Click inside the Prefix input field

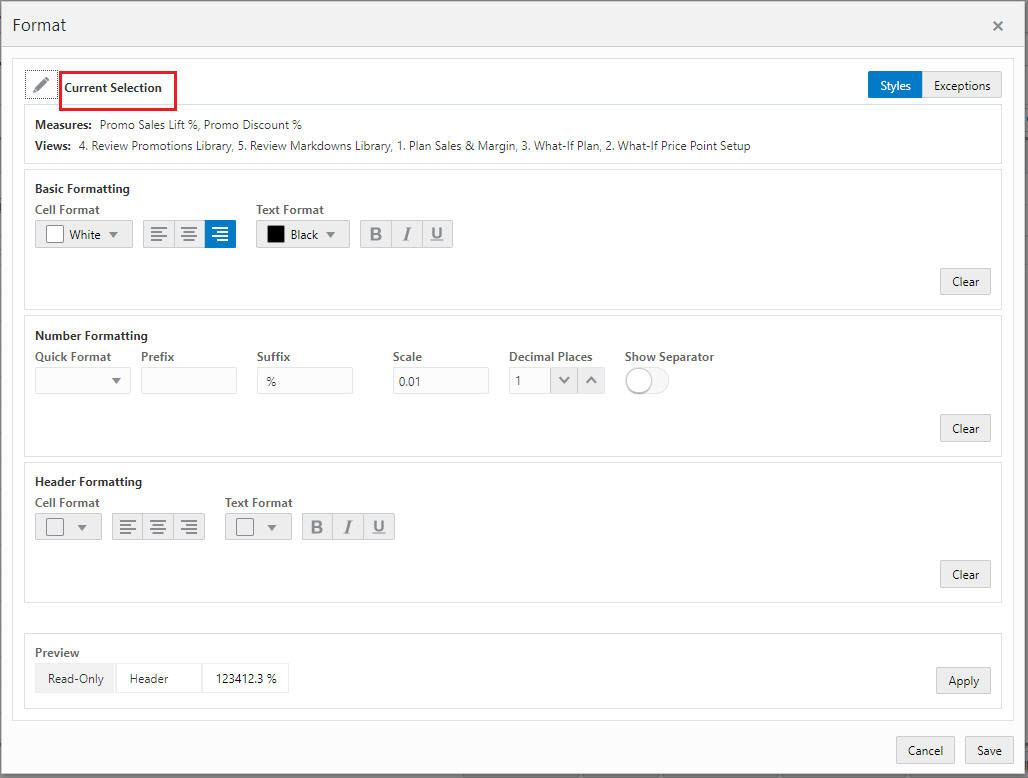(x=189, y=380)
